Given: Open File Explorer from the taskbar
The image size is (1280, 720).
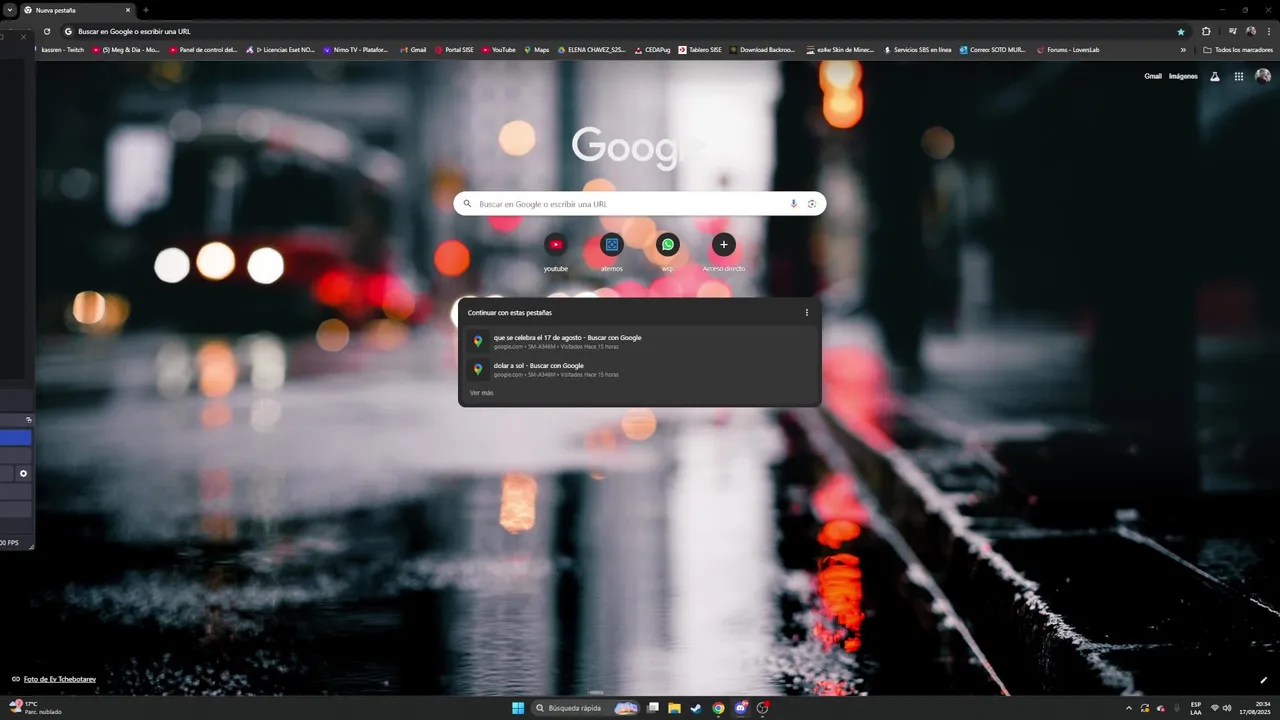Looking at the screenshot, I should [x=674, y=708].
